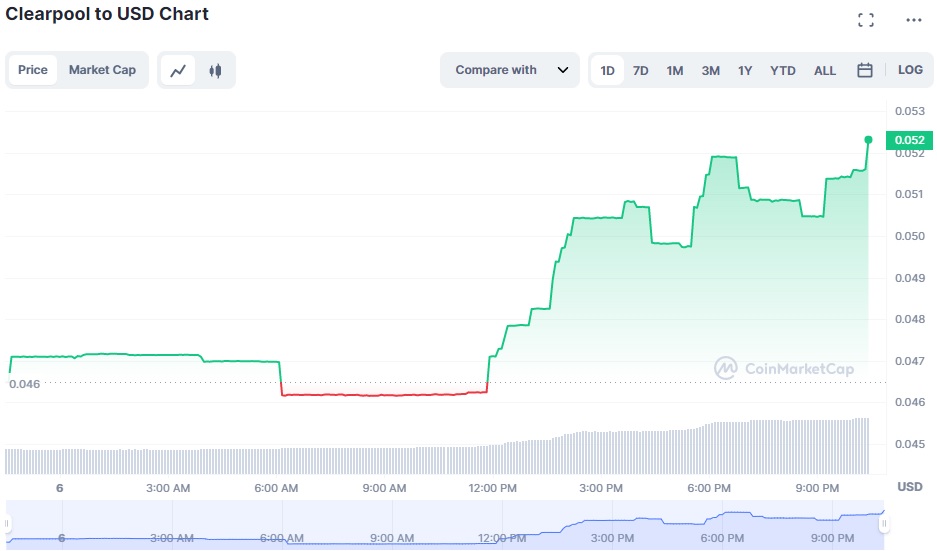The height and width of the screenshot is (551, 937).
Task: Click the latest price dot on chart
Action: click(x=868, y=140)
